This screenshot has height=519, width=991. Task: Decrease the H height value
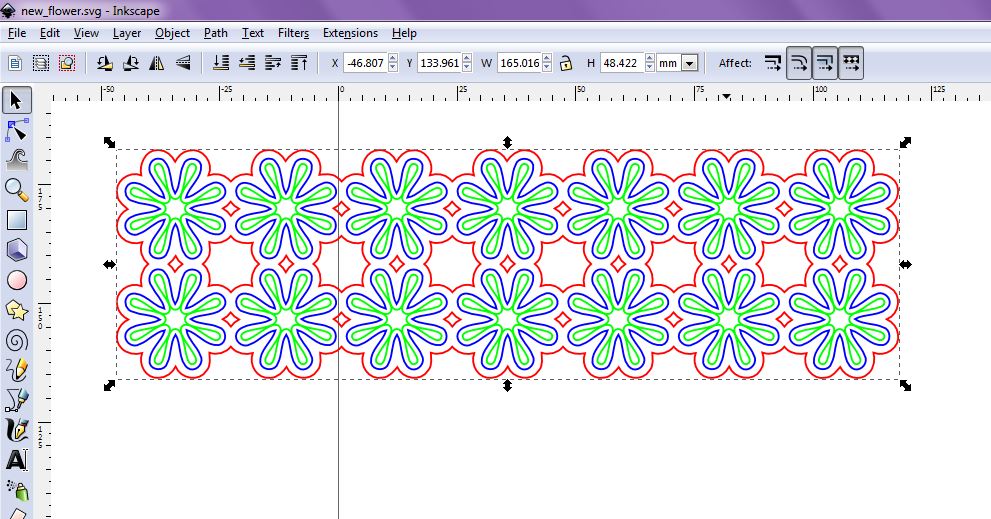(650, 67)
